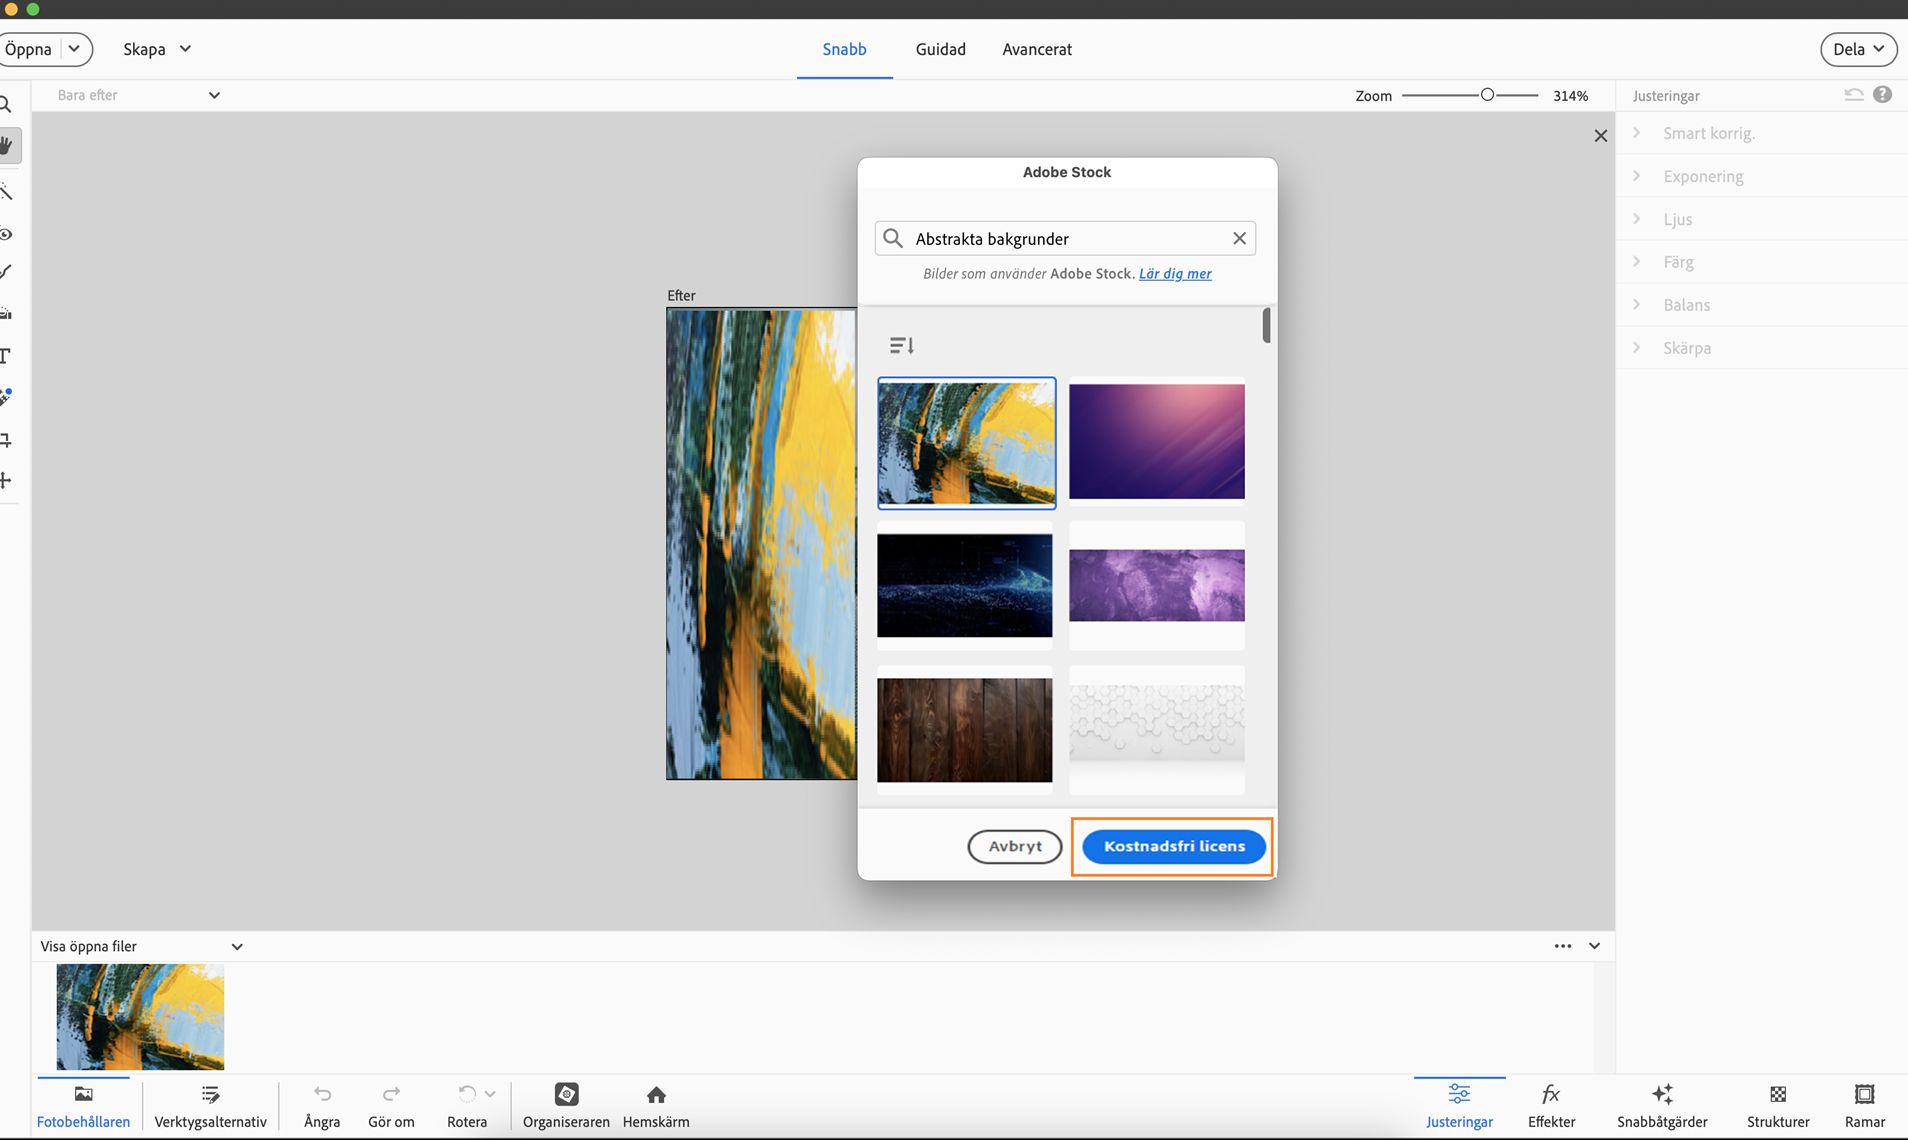Expand the Exponering adjustment section

pos(1703,176)
